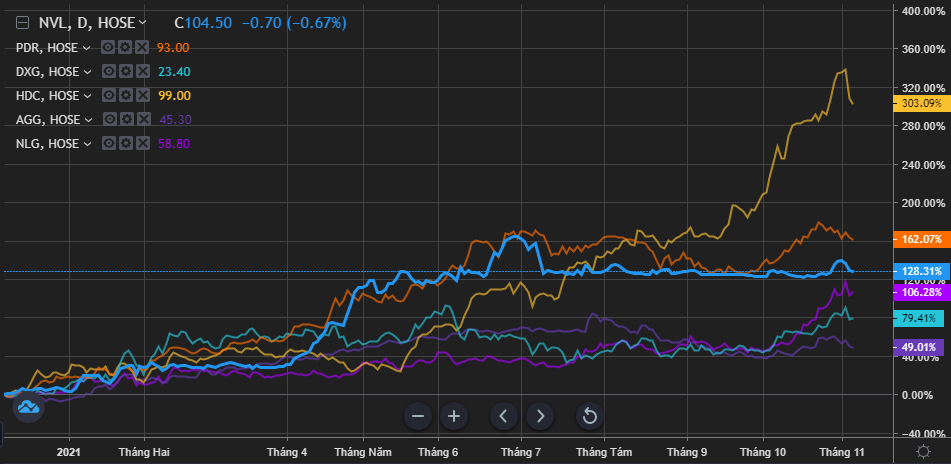
Task: Remove the AGG comparison with X icon
Action: coord(144,119)
